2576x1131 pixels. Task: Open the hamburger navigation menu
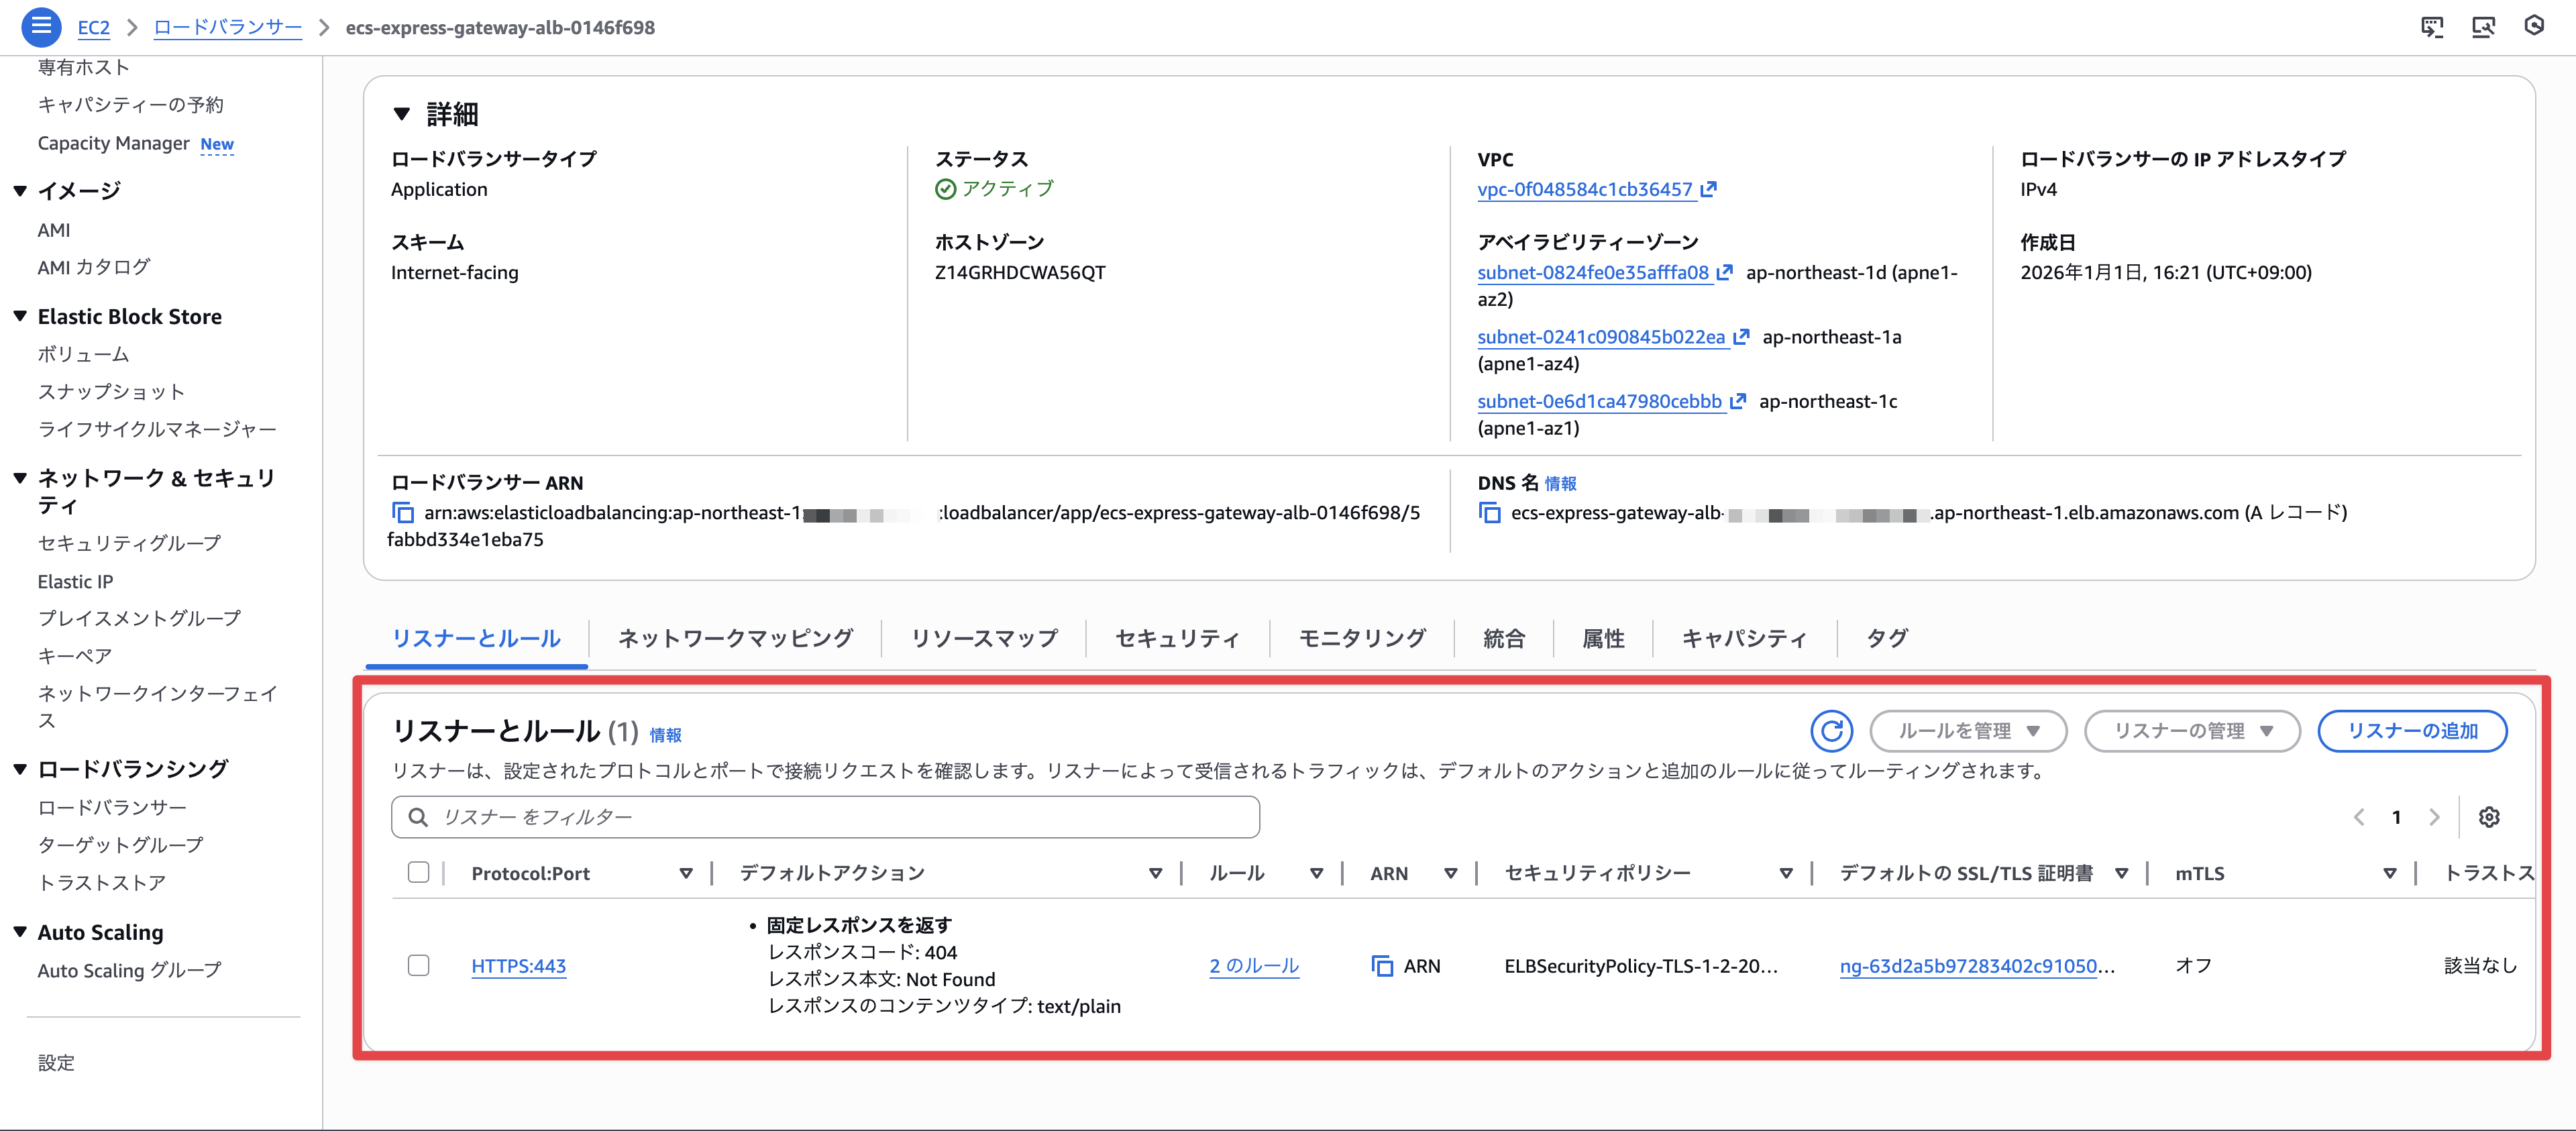(41, 27)
